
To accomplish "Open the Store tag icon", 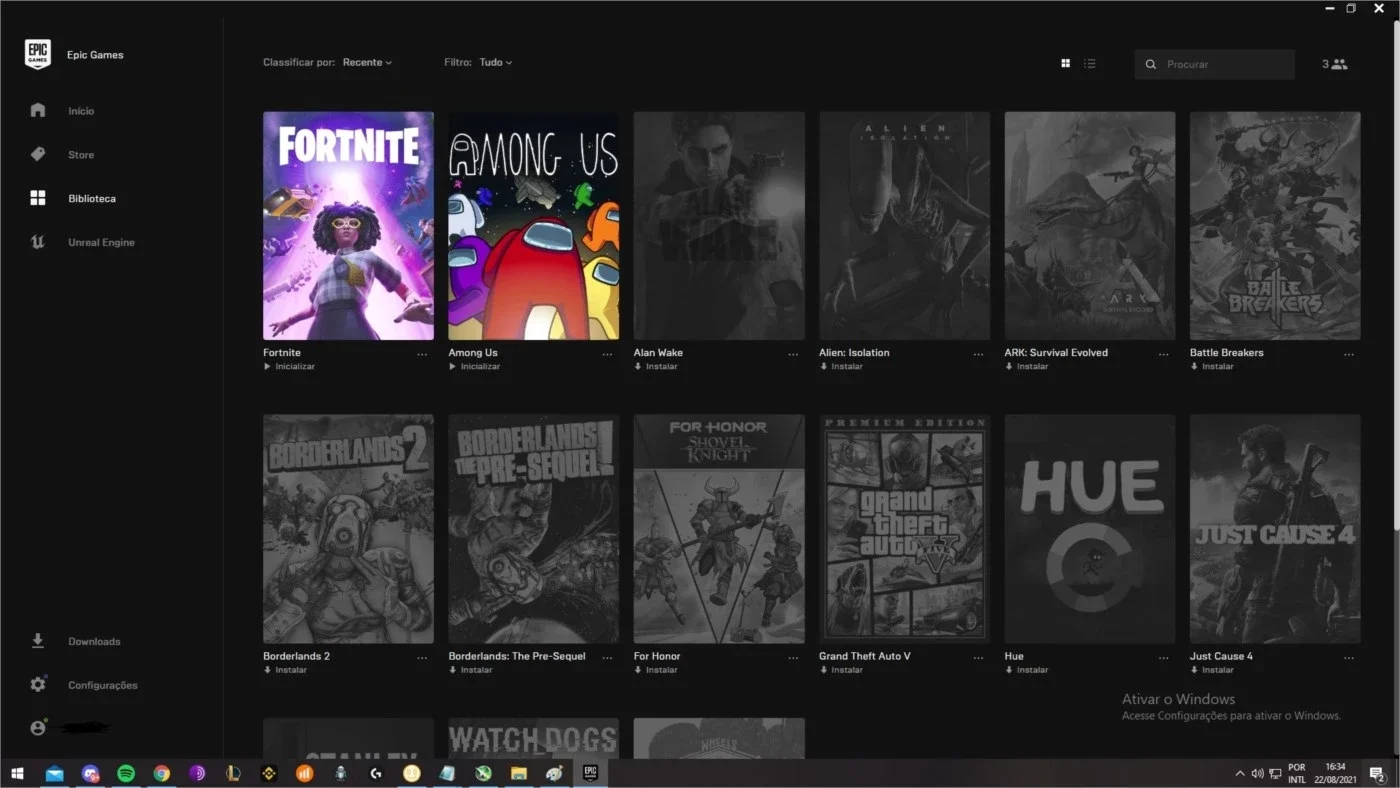I will click(38, 154).
